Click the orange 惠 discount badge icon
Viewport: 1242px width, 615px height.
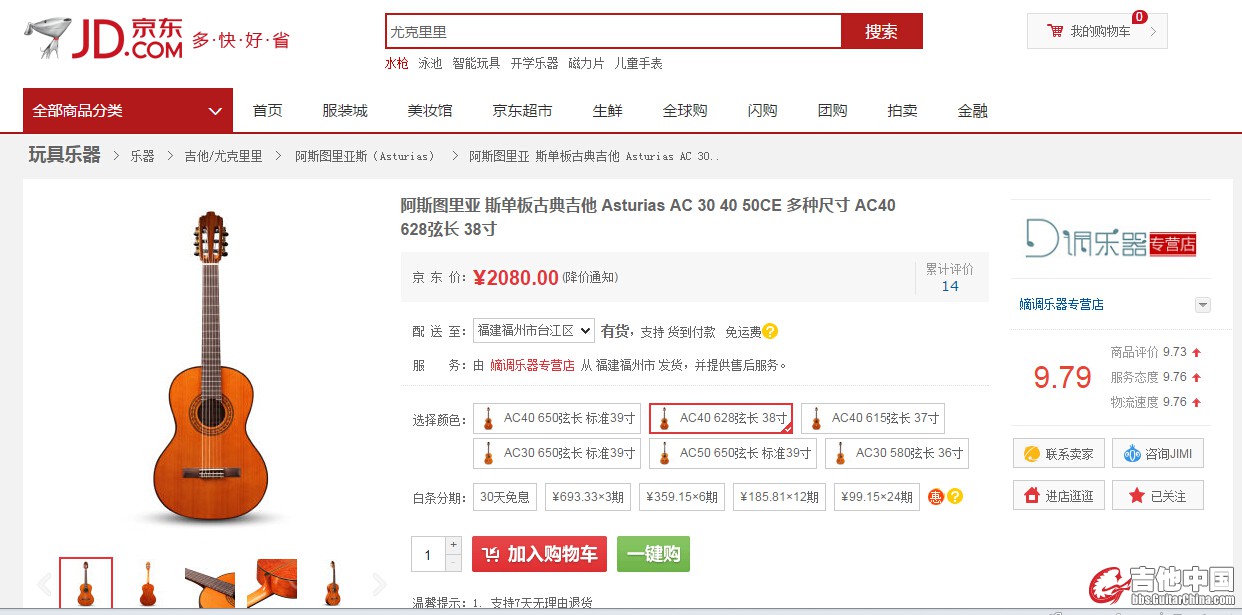point(936,496)
